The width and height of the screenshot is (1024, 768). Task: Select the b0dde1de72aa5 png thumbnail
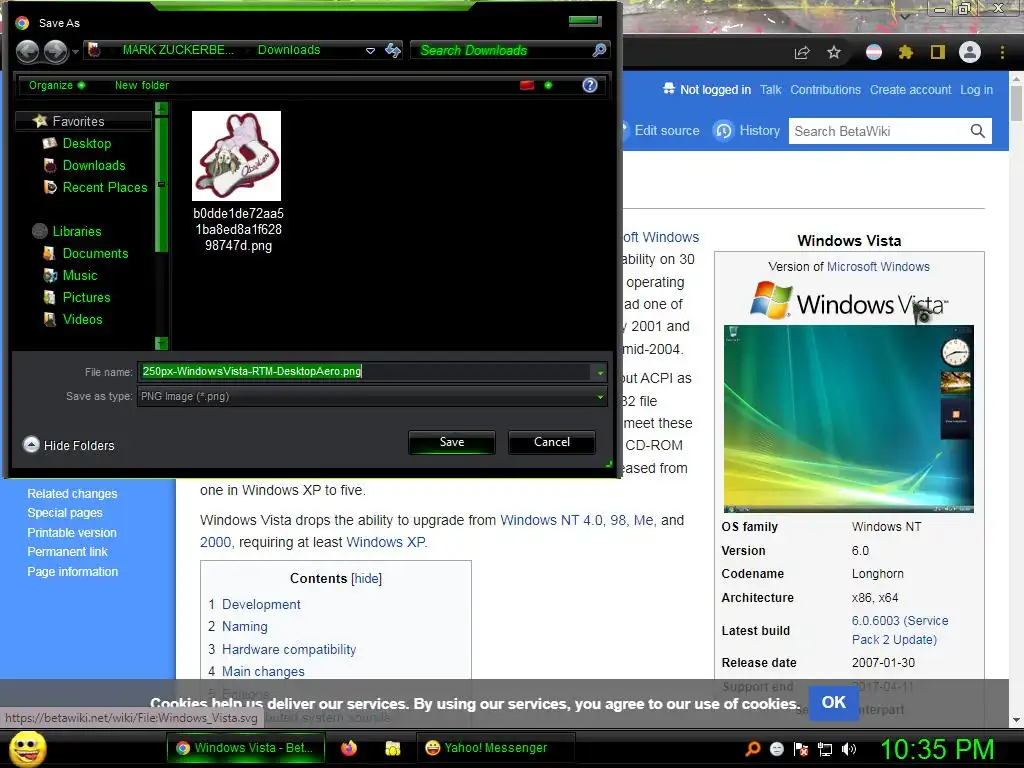(x=236, y=155)
